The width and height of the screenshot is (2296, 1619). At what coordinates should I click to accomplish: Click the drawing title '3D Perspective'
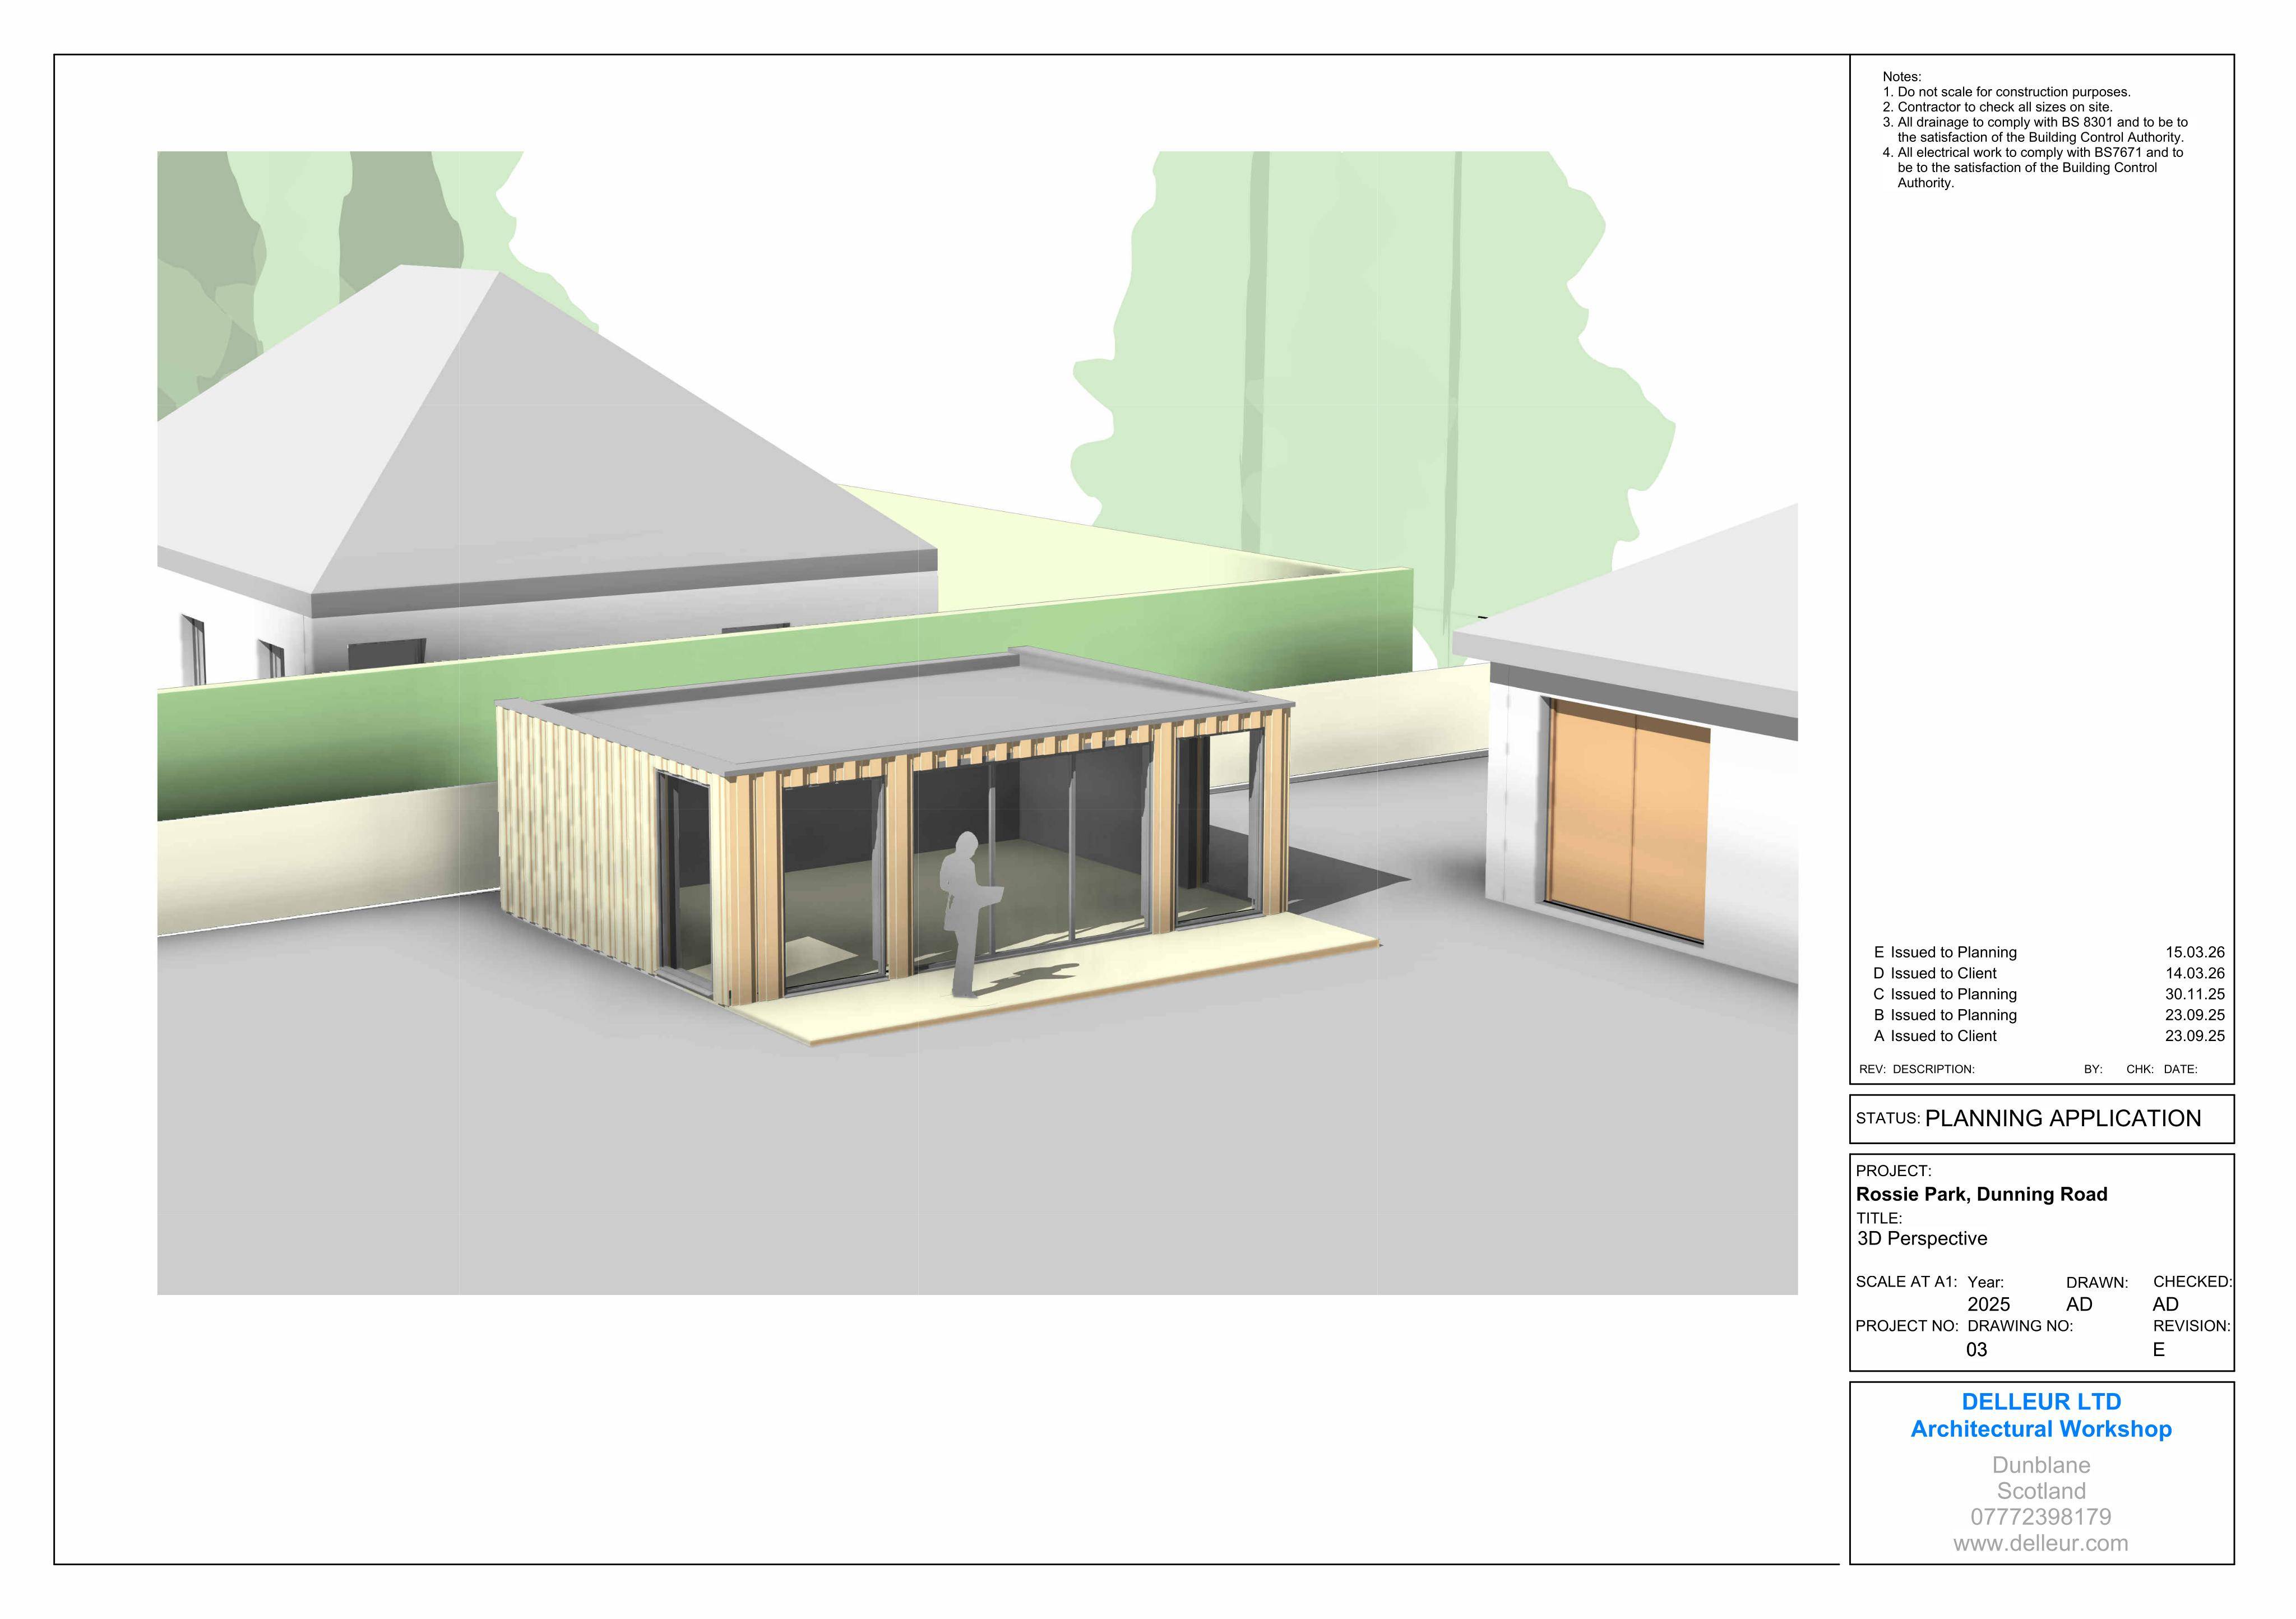[x=1922, y=1238]
